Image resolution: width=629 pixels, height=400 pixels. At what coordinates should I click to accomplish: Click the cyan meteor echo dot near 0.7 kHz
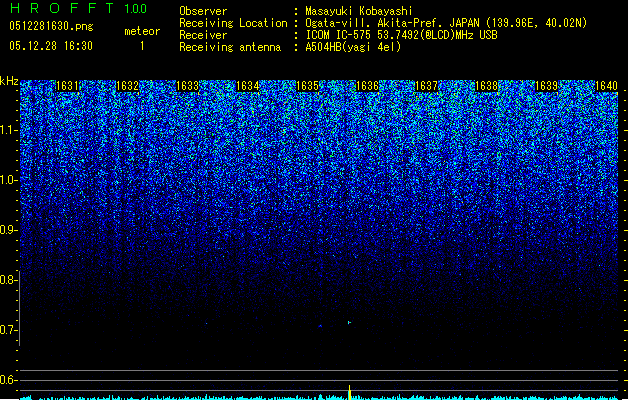(x=349, y=322)
